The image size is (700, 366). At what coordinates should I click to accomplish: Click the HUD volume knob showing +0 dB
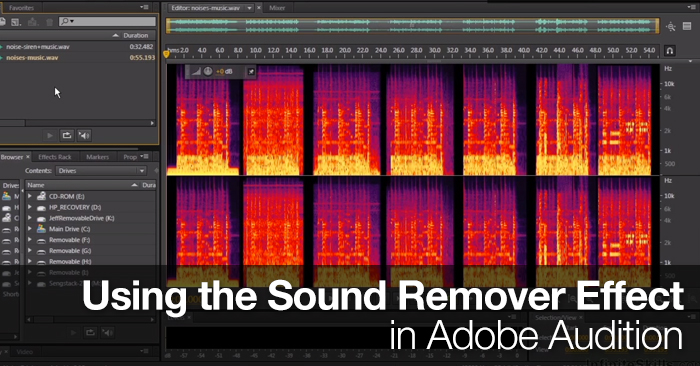tap(208, 71)
